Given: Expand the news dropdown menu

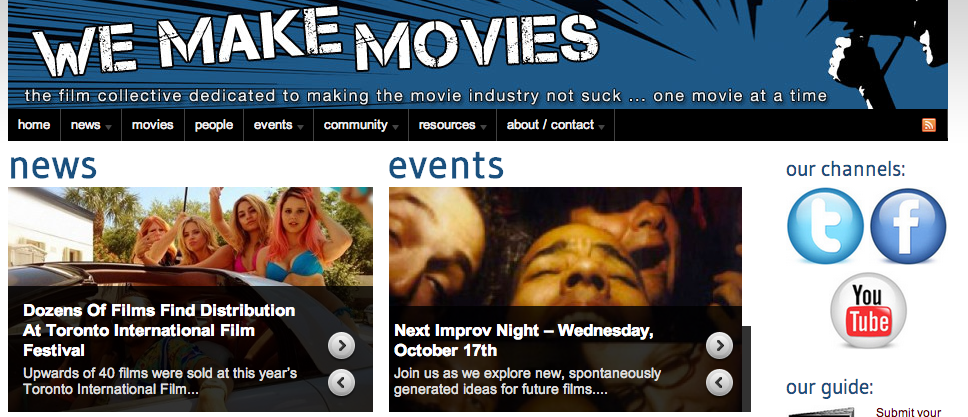Looking at the screenshot, I should click(91, 125).
